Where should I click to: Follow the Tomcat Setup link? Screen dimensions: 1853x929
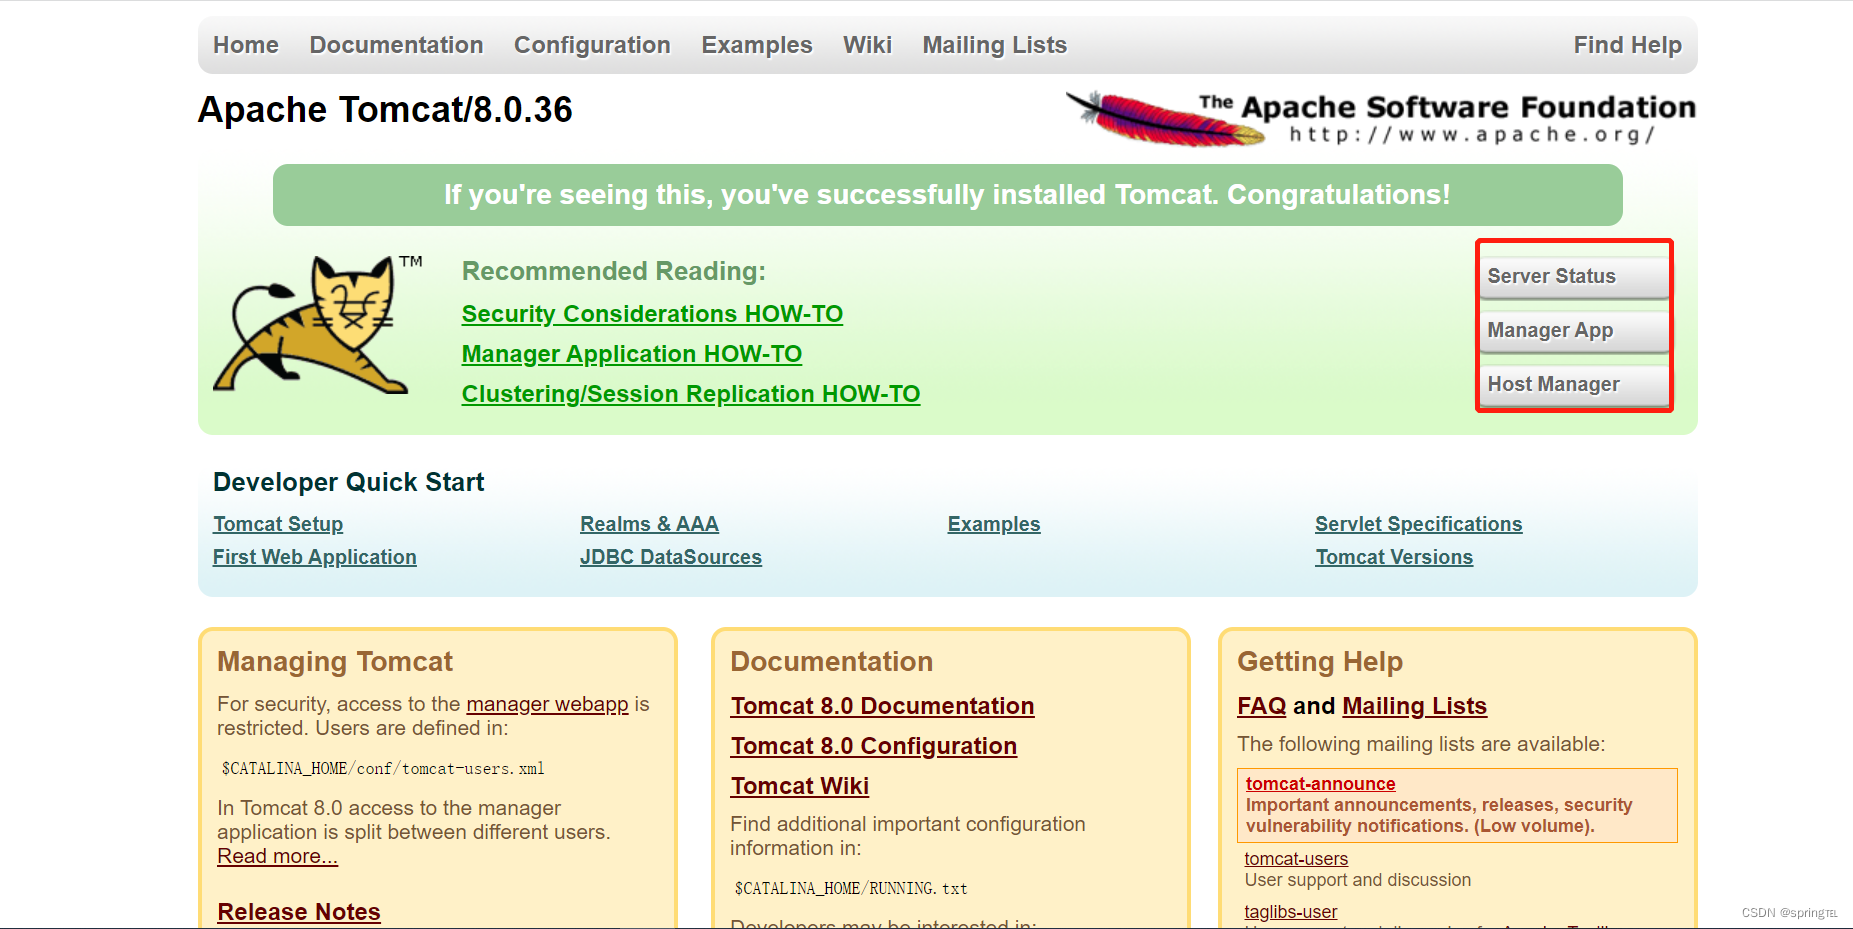coord(278,524)
